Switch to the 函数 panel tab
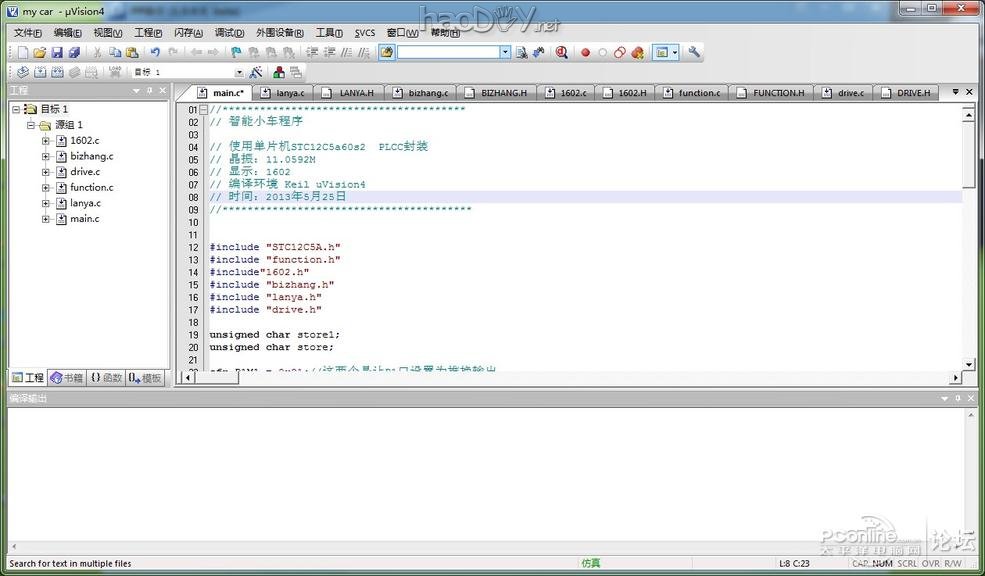 point(106,378)
